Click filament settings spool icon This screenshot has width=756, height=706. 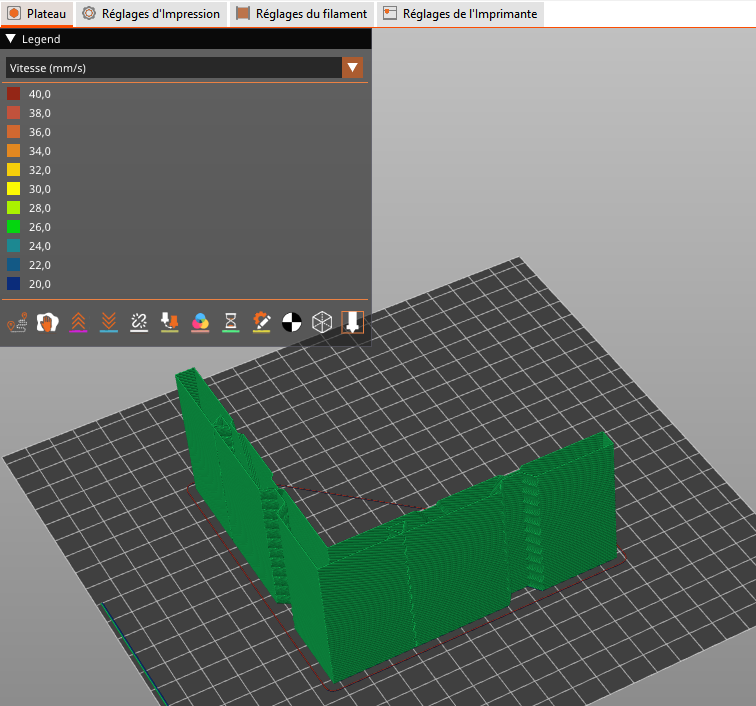tap(243, 14)
